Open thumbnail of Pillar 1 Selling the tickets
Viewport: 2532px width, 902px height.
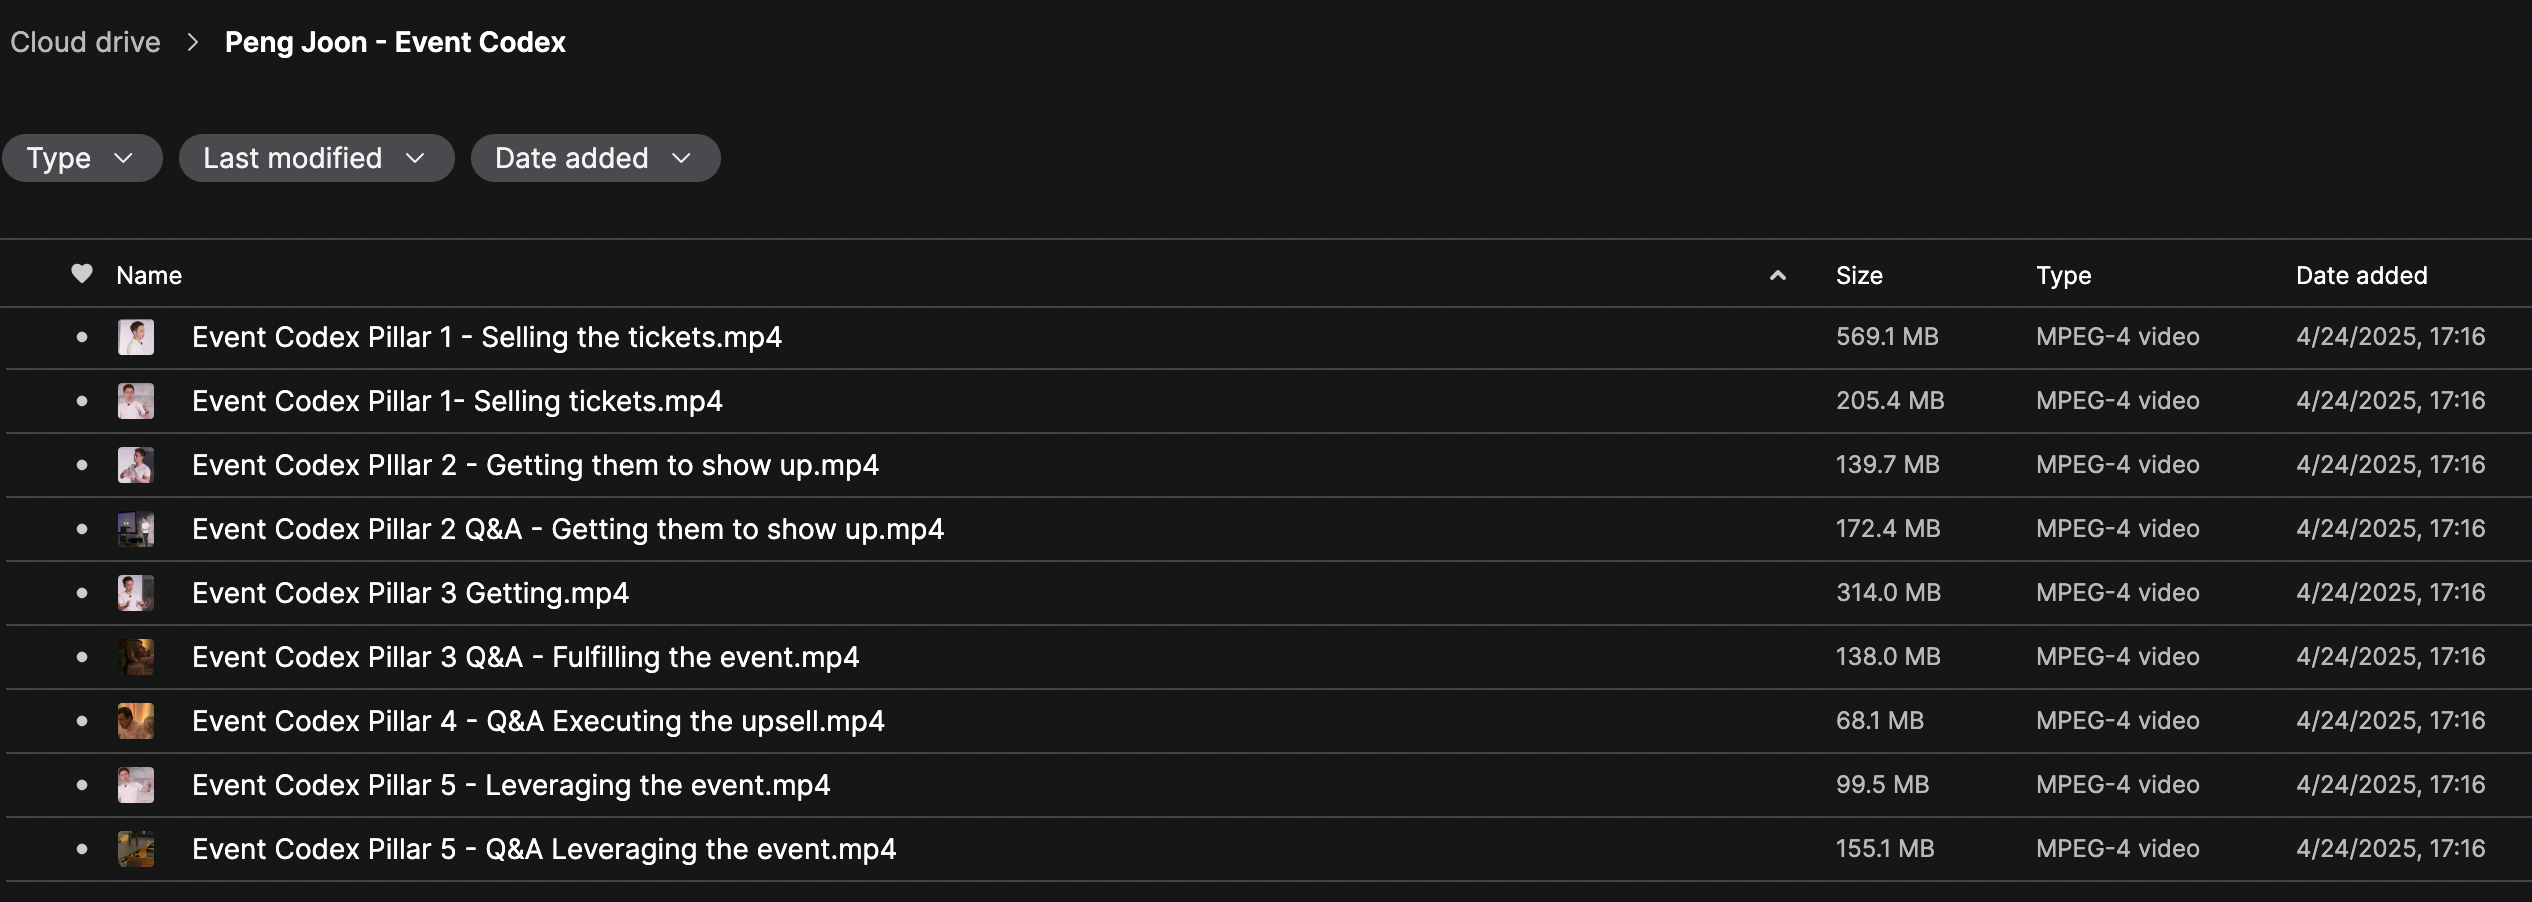[x=136, y=337]
